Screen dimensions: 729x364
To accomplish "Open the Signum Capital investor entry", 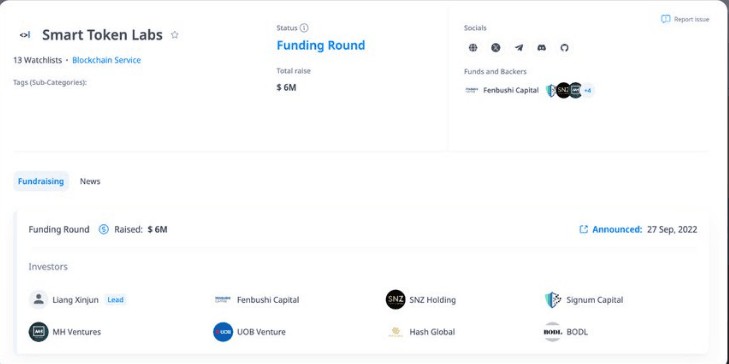I will click(584, 300).
